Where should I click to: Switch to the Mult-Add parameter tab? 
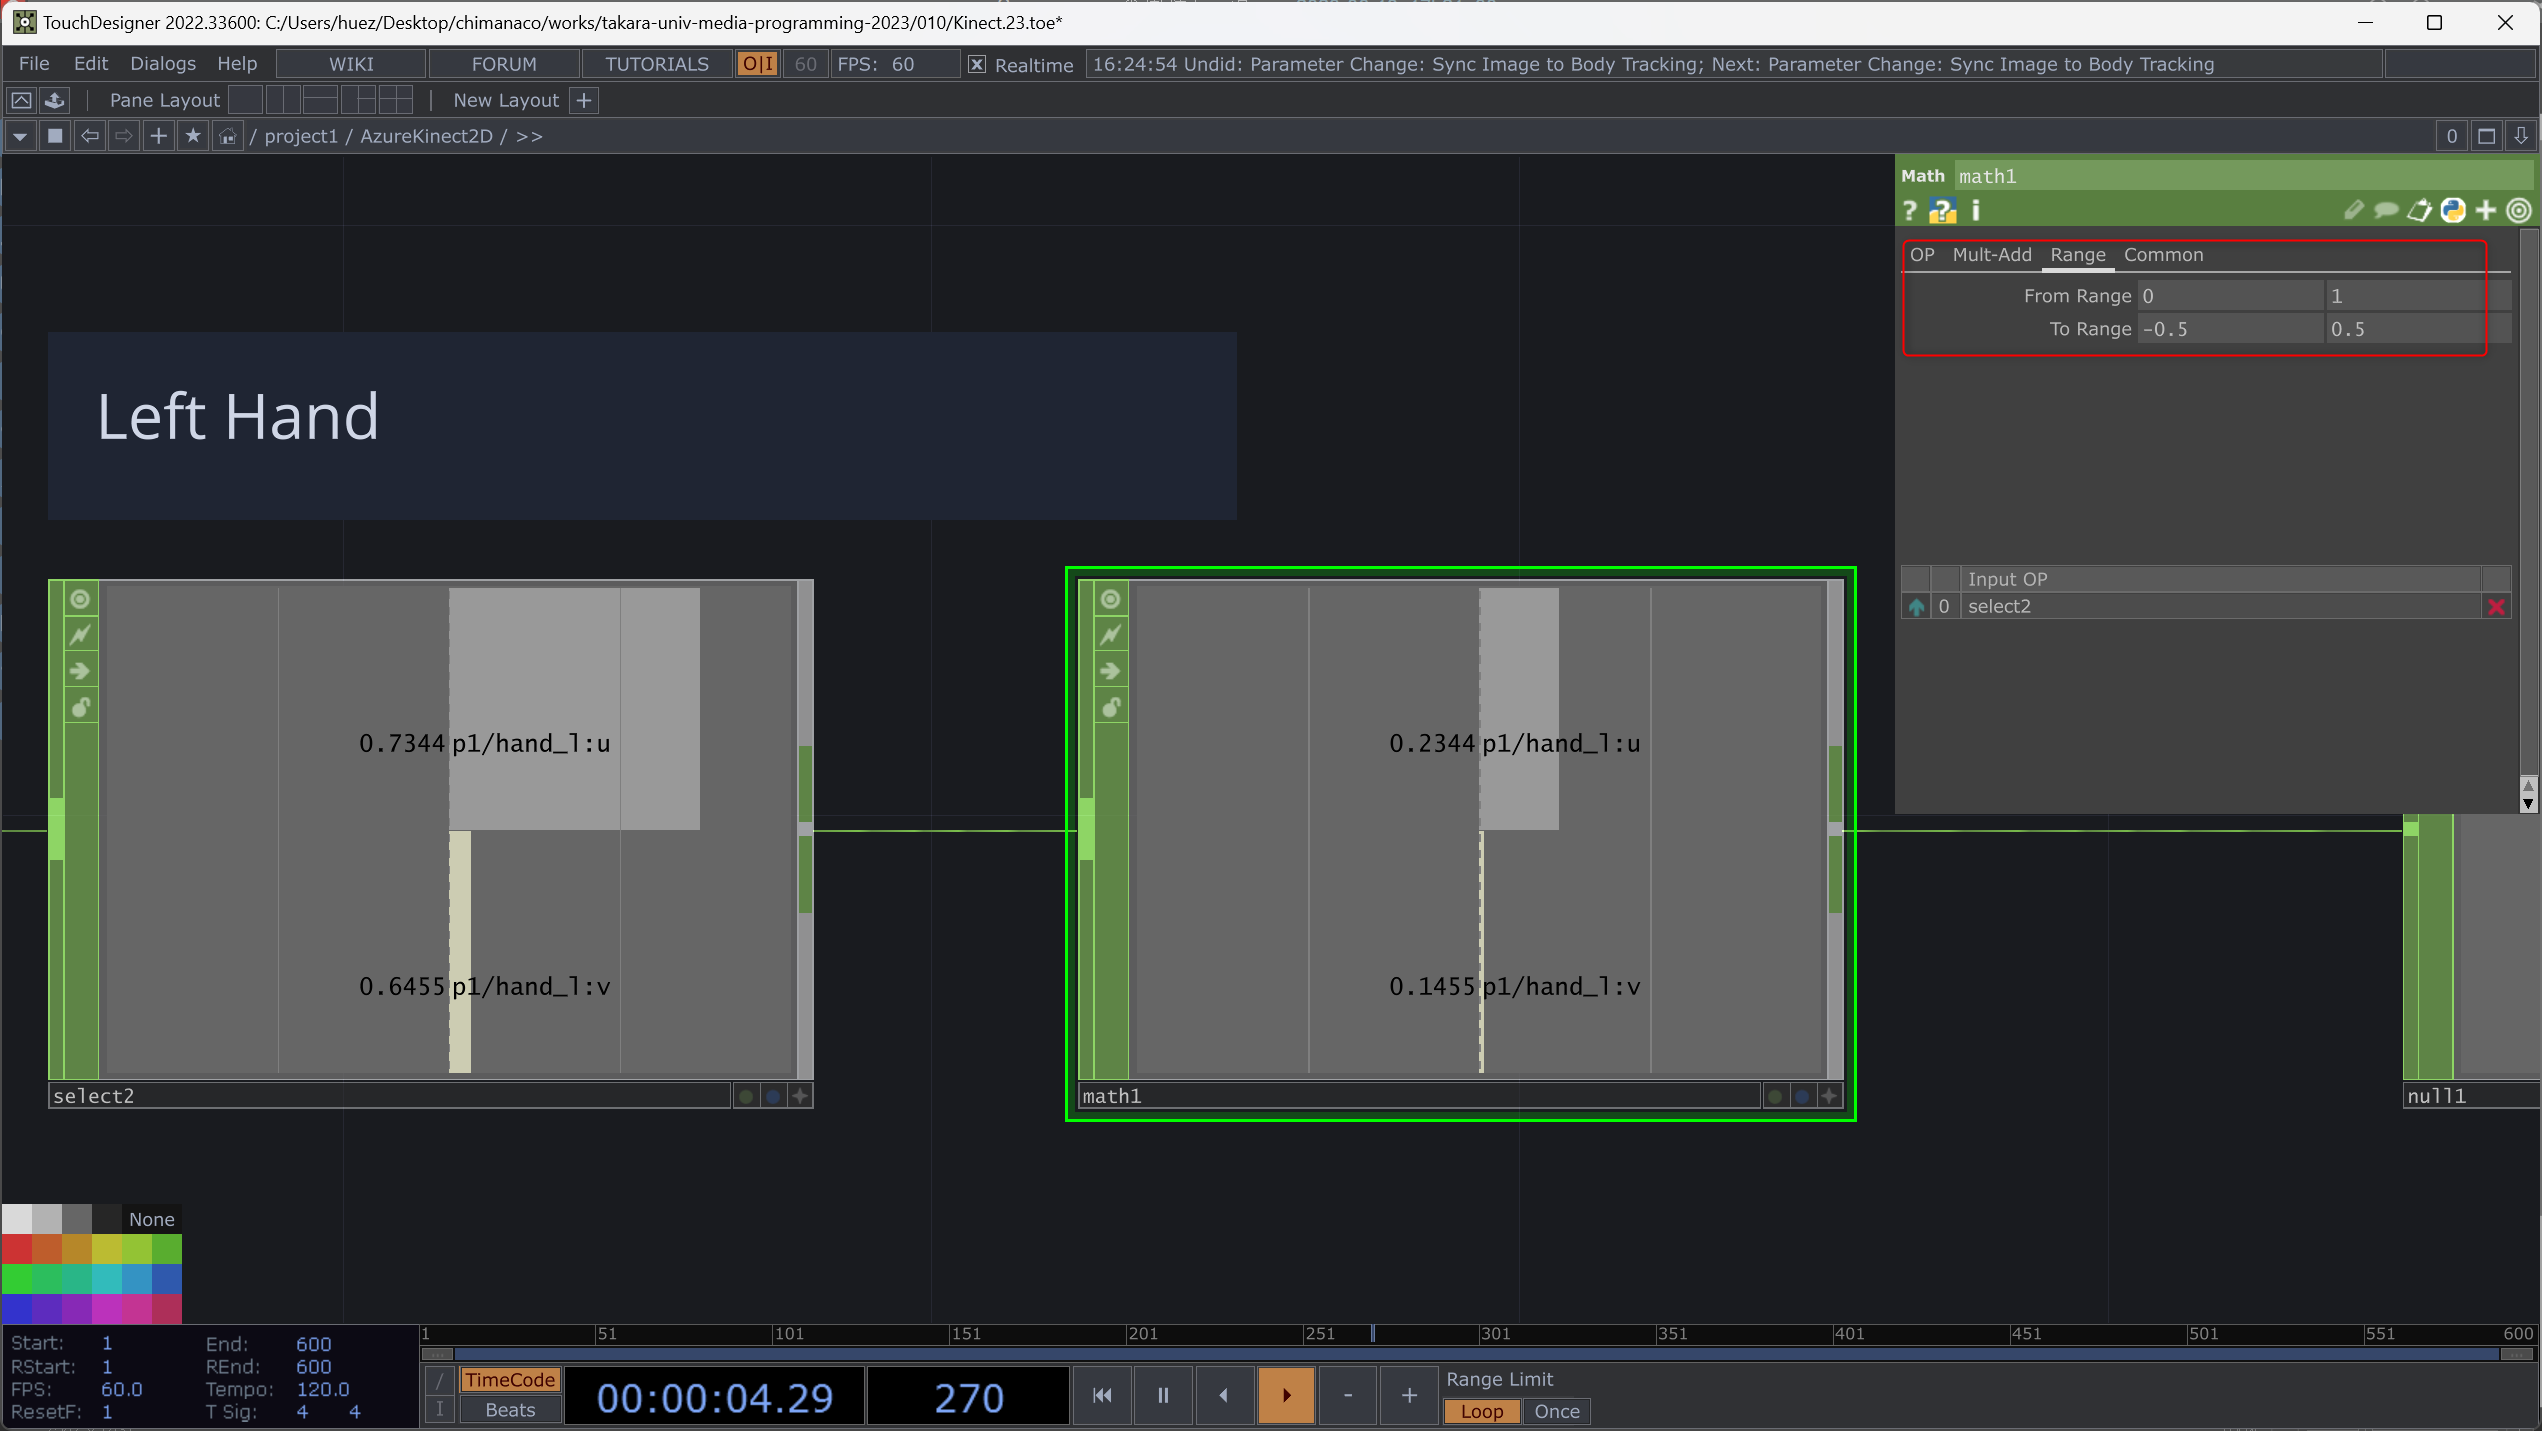coord(1991,255)
